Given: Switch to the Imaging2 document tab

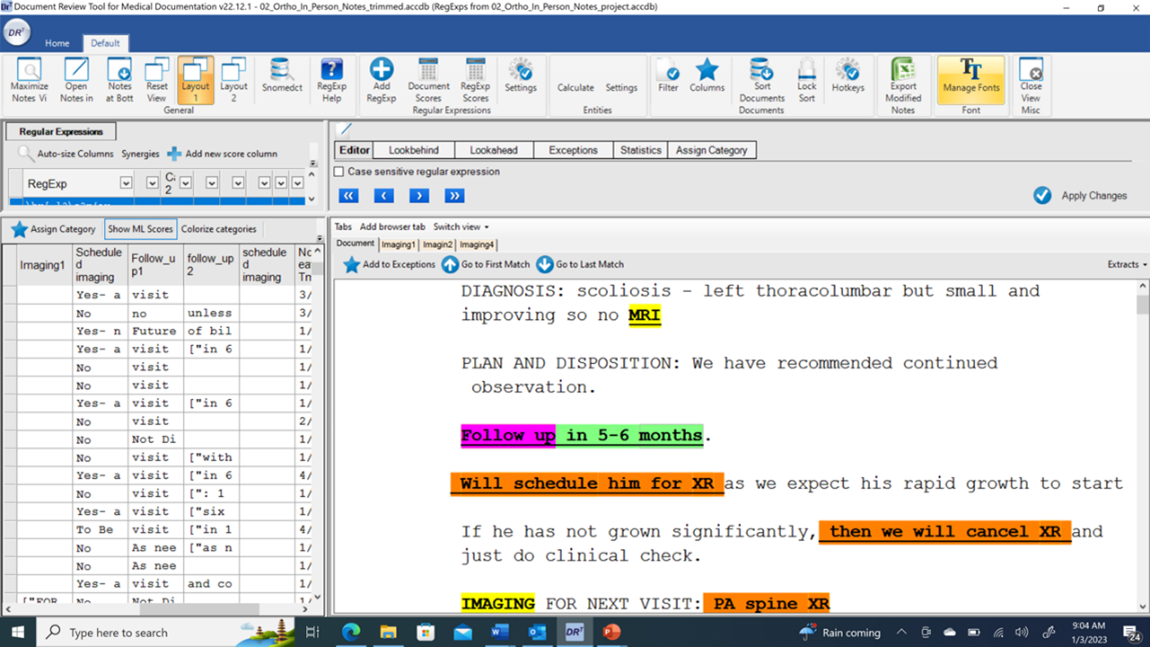Looking at the screenshot, I should (437, 244).
